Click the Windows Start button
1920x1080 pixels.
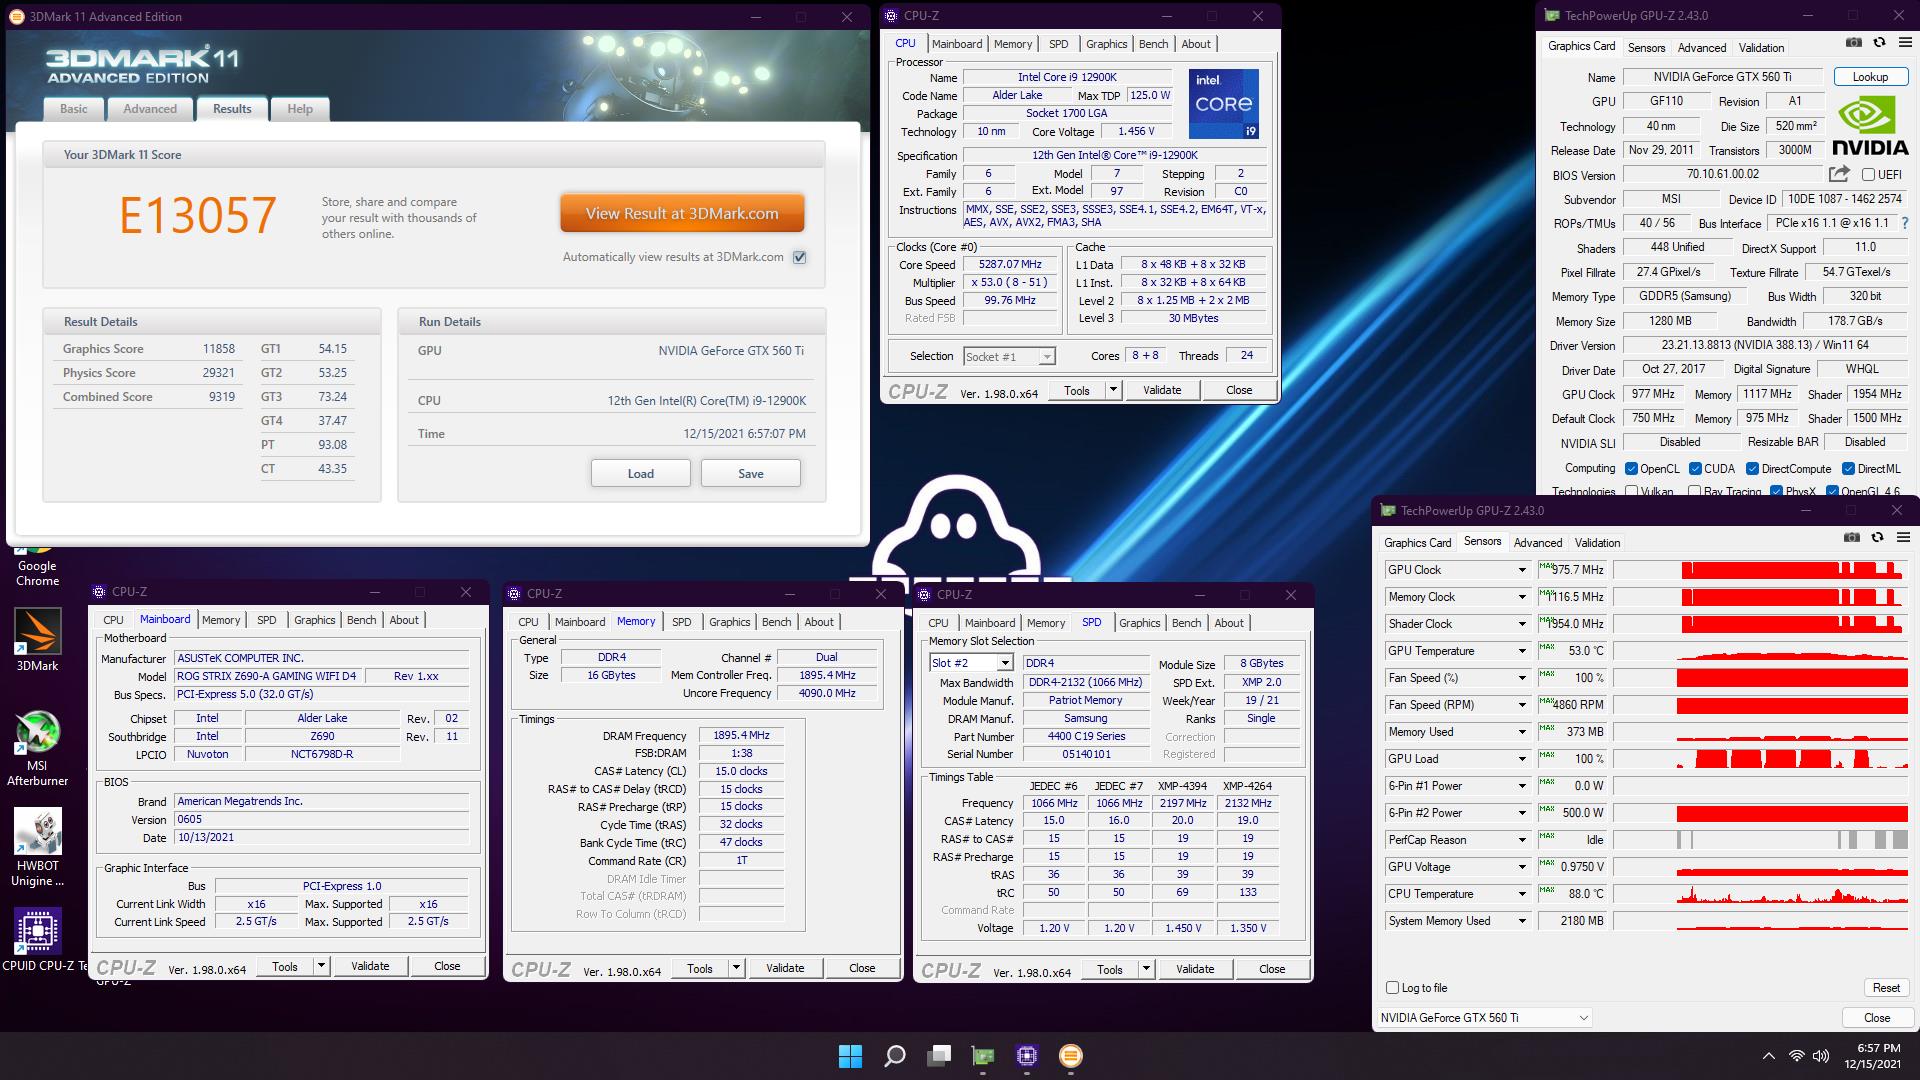(850, 1056)
